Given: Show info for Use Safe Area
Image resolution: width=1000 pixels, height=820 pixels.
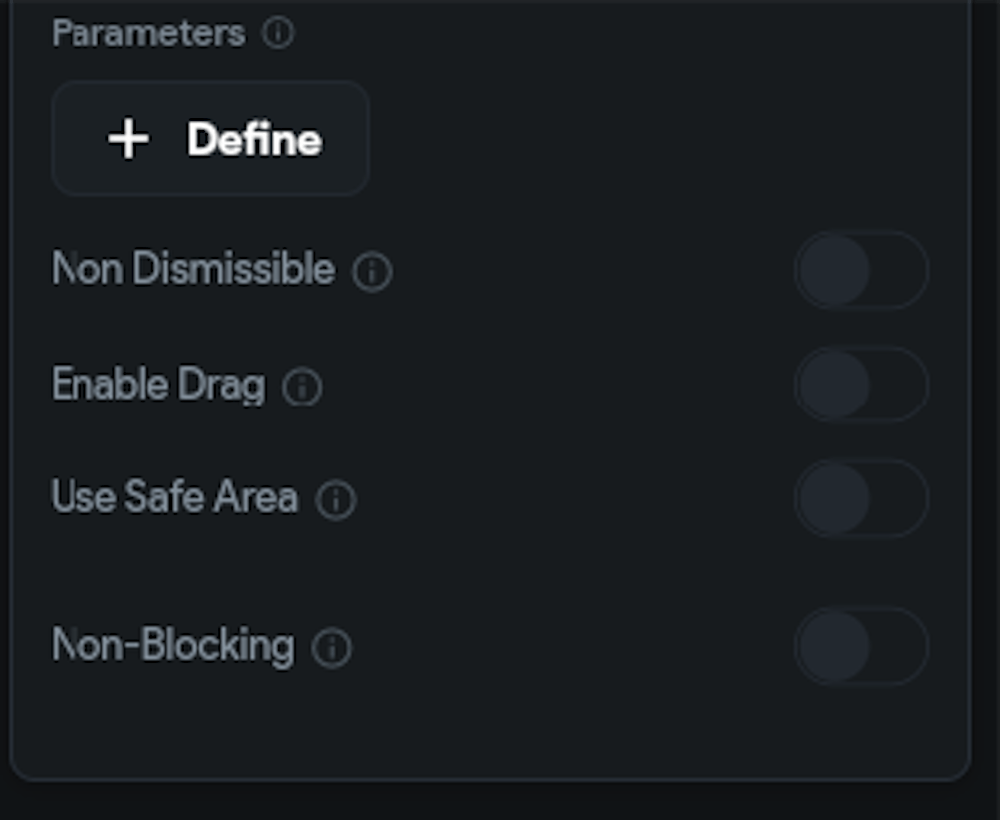Looking at the screenshot, I should [x=336, y=500].
